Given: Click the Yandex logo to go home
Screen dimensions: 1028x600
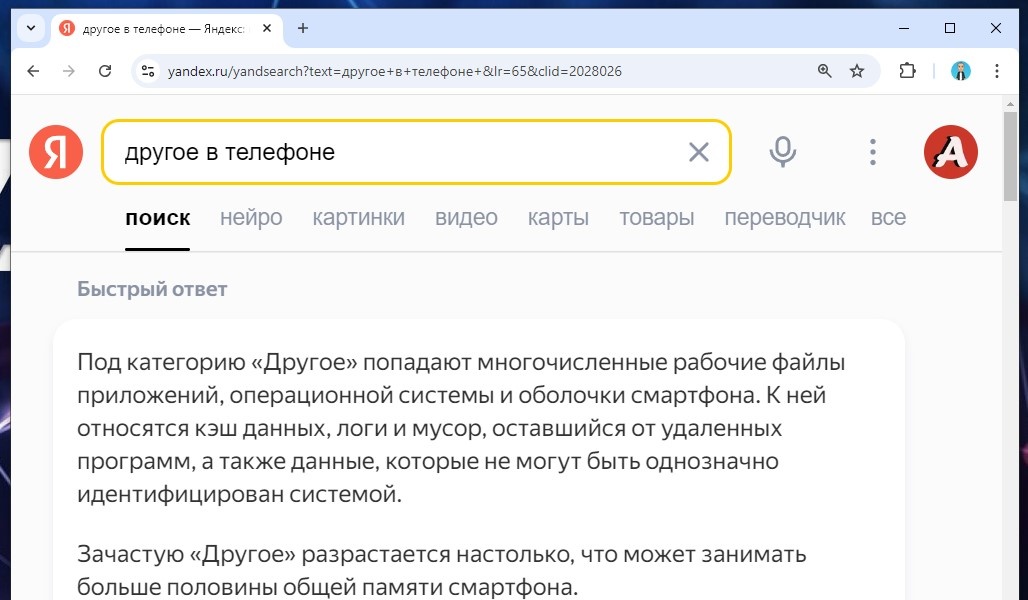Looking at the screenshot, I should coord(55,151).
